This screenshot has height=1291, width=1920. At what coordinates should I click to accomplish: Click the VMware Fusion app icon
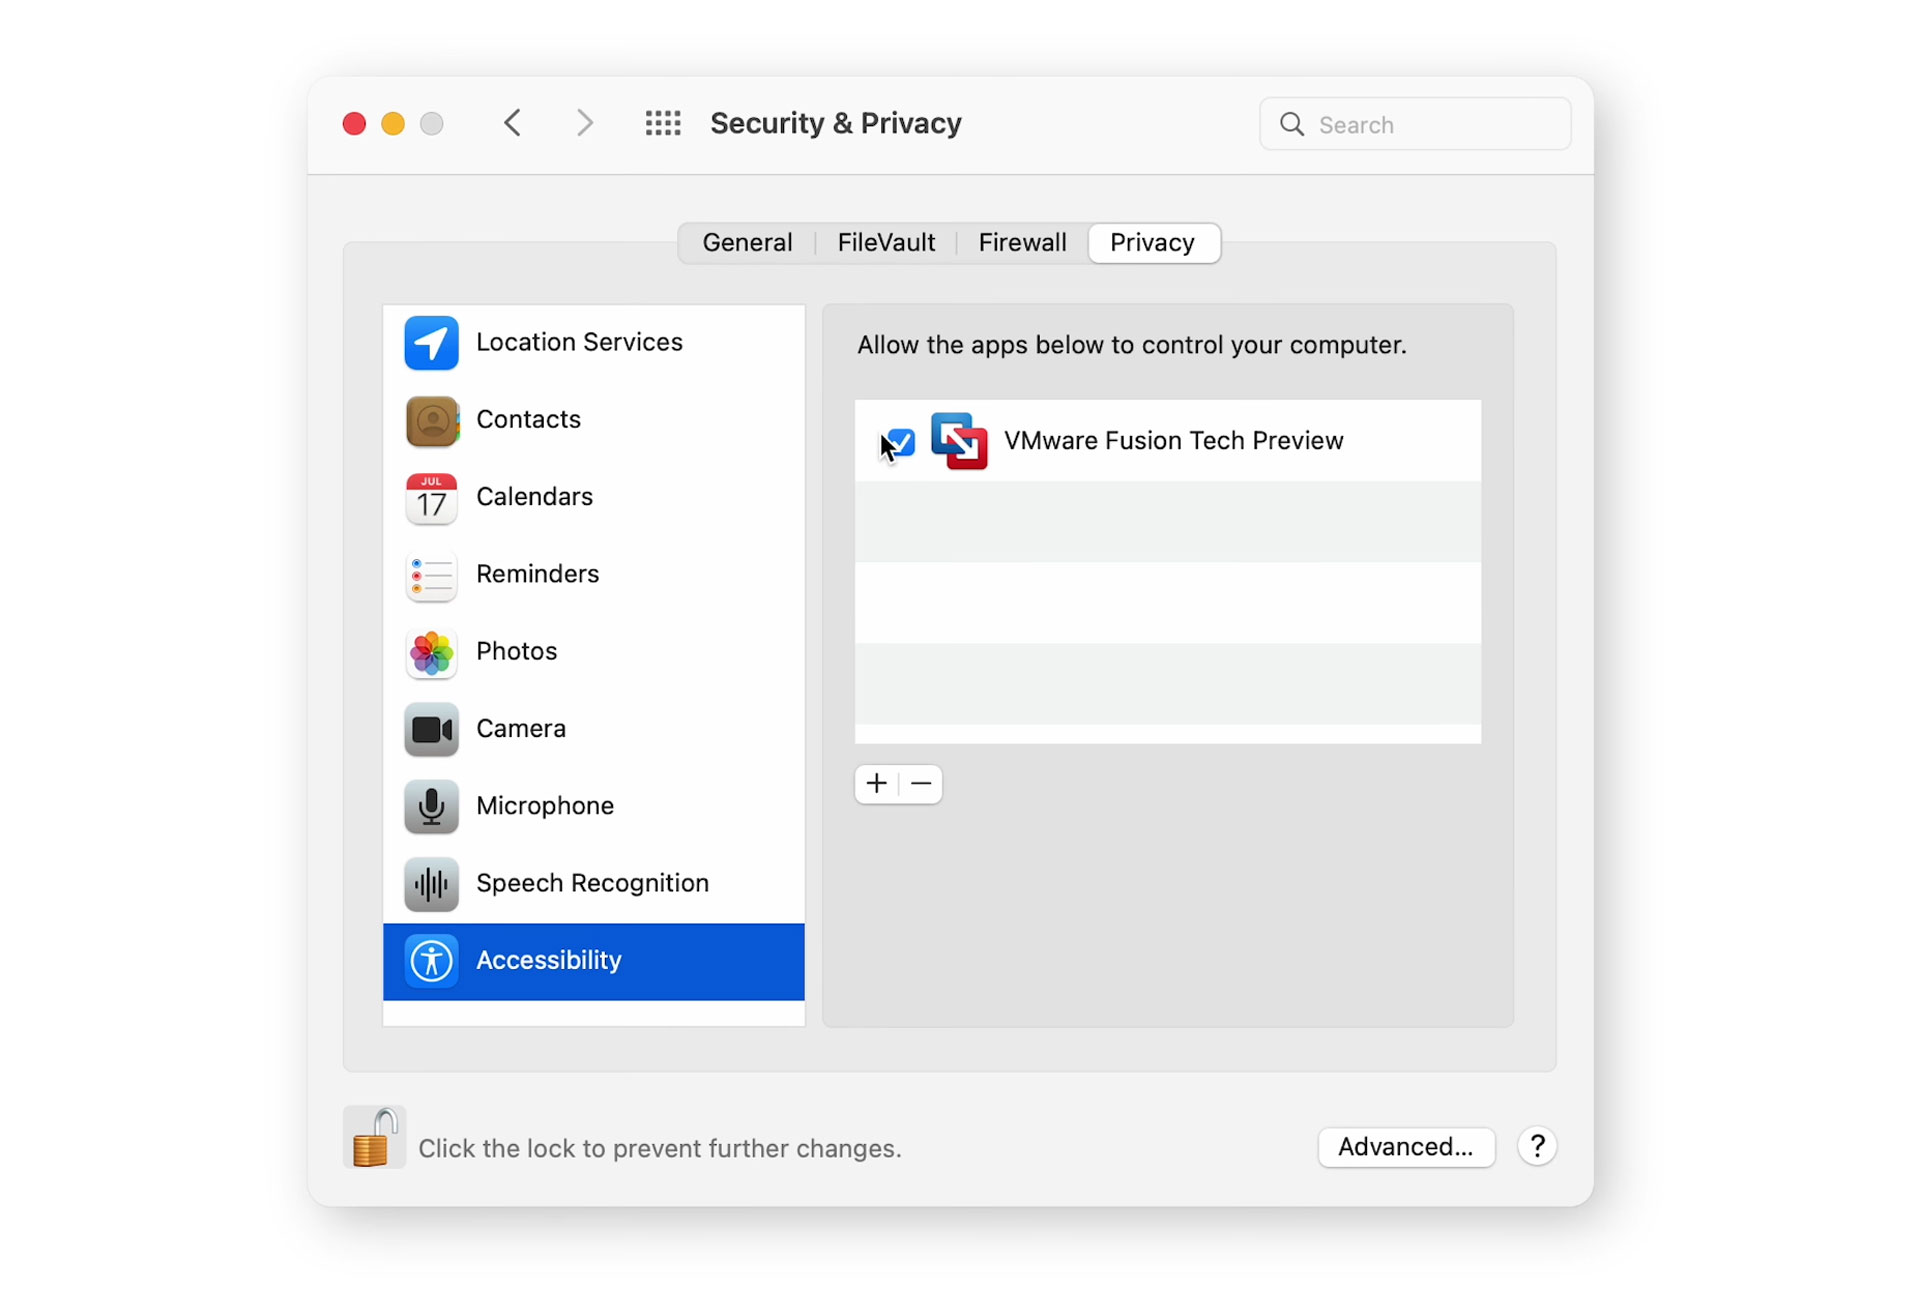959,441
